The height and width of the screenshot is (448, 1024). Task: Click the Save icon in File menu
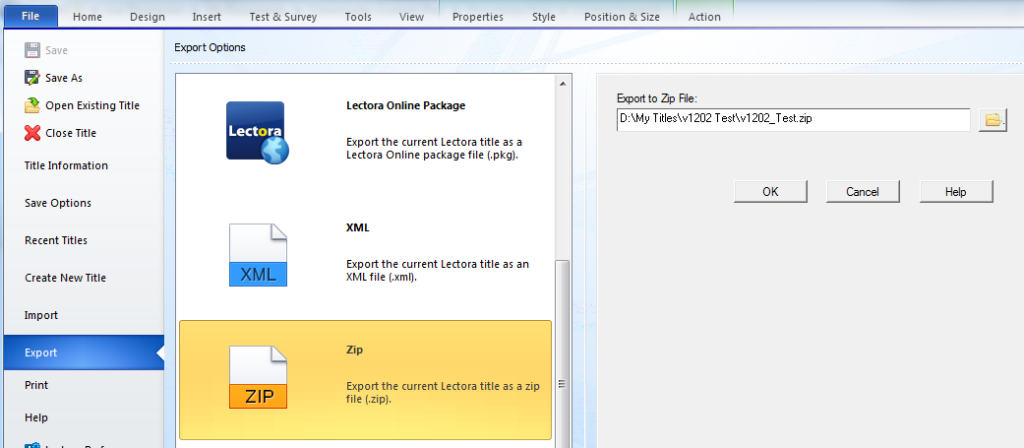point(32,50)
